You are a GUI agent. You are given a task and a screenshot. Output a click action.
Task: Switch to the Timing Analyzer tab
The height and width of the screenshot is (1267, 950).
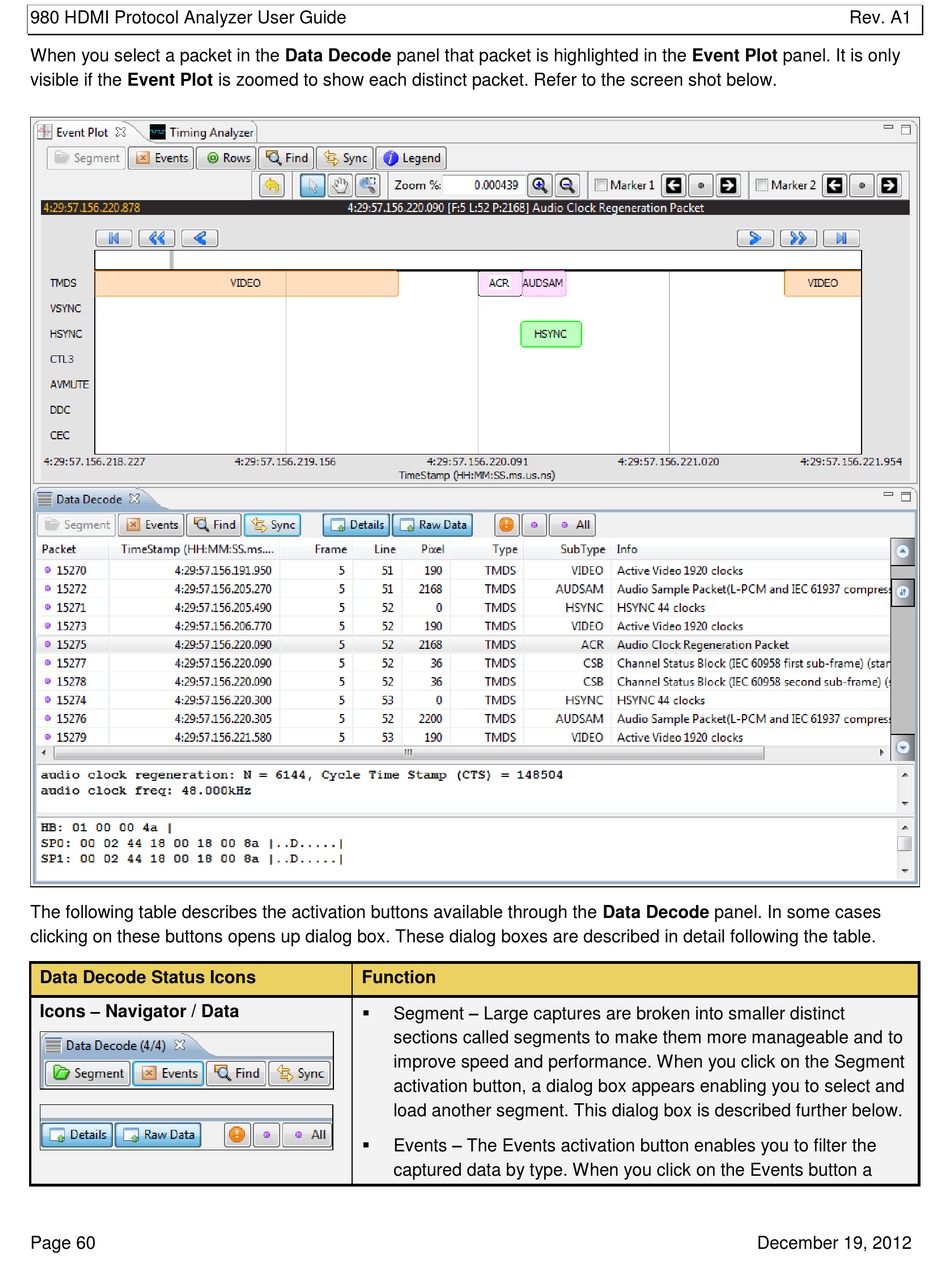pyautogui.click(x=201, y=132)
